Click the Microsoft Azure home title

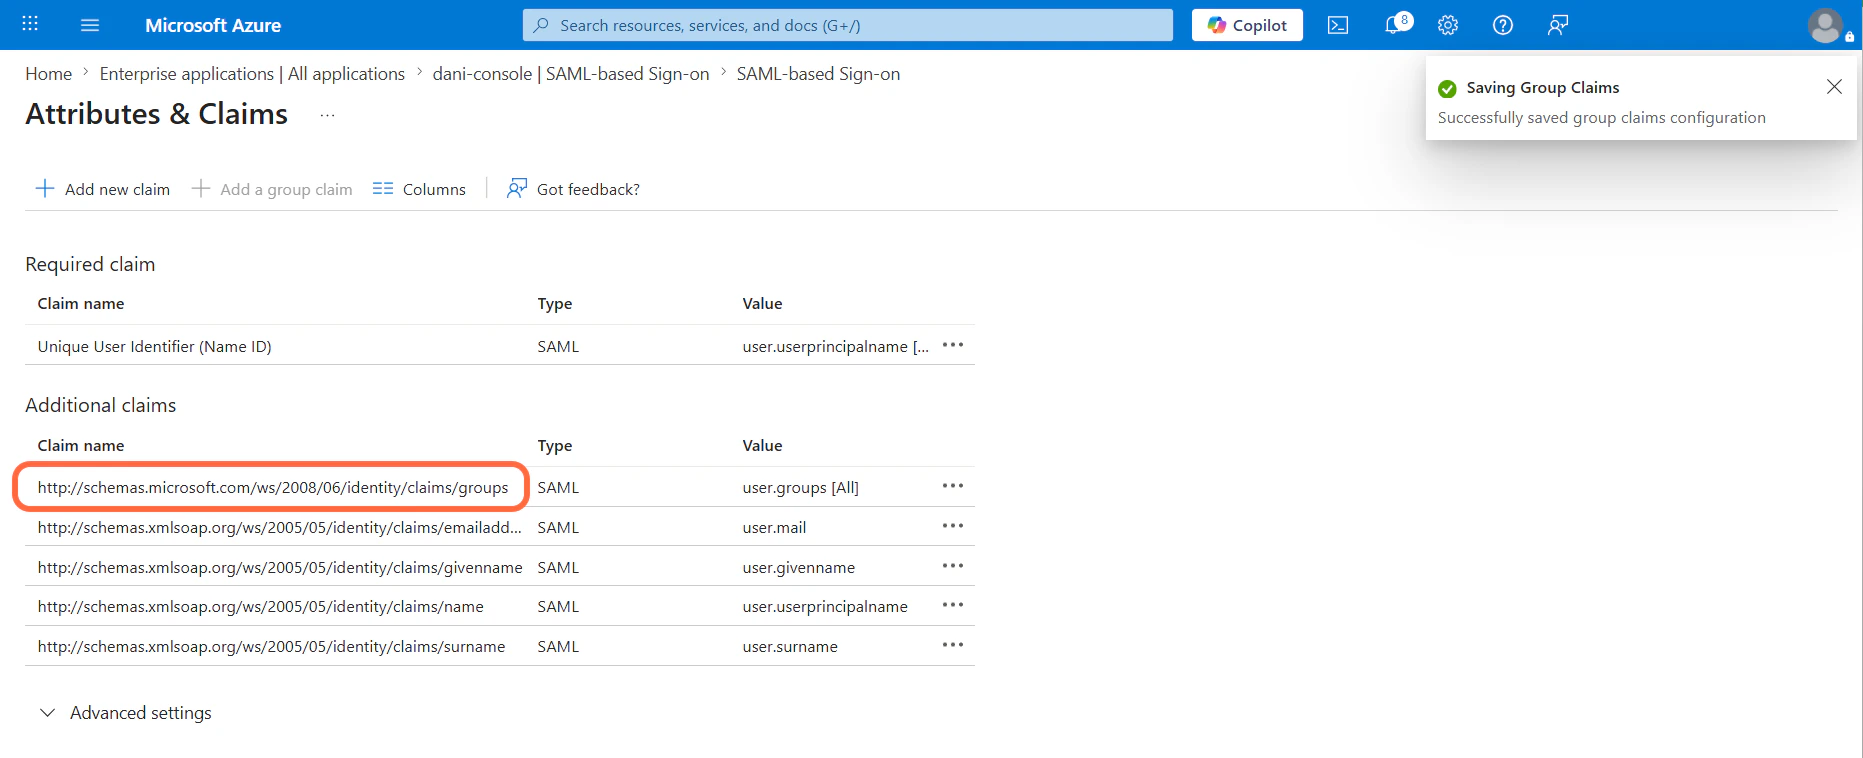point(213,25)
